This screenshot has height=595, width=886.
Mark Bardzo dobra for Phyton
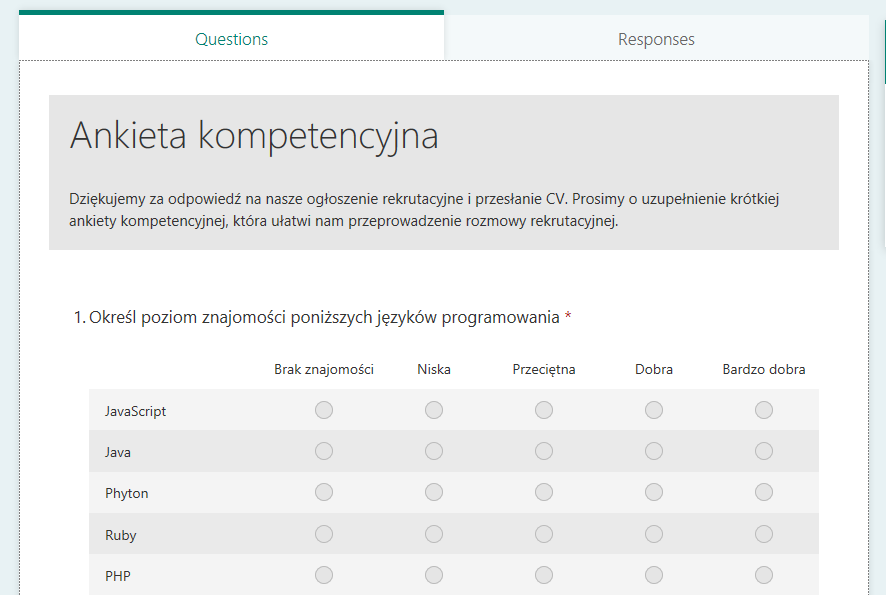coord(764,492)
